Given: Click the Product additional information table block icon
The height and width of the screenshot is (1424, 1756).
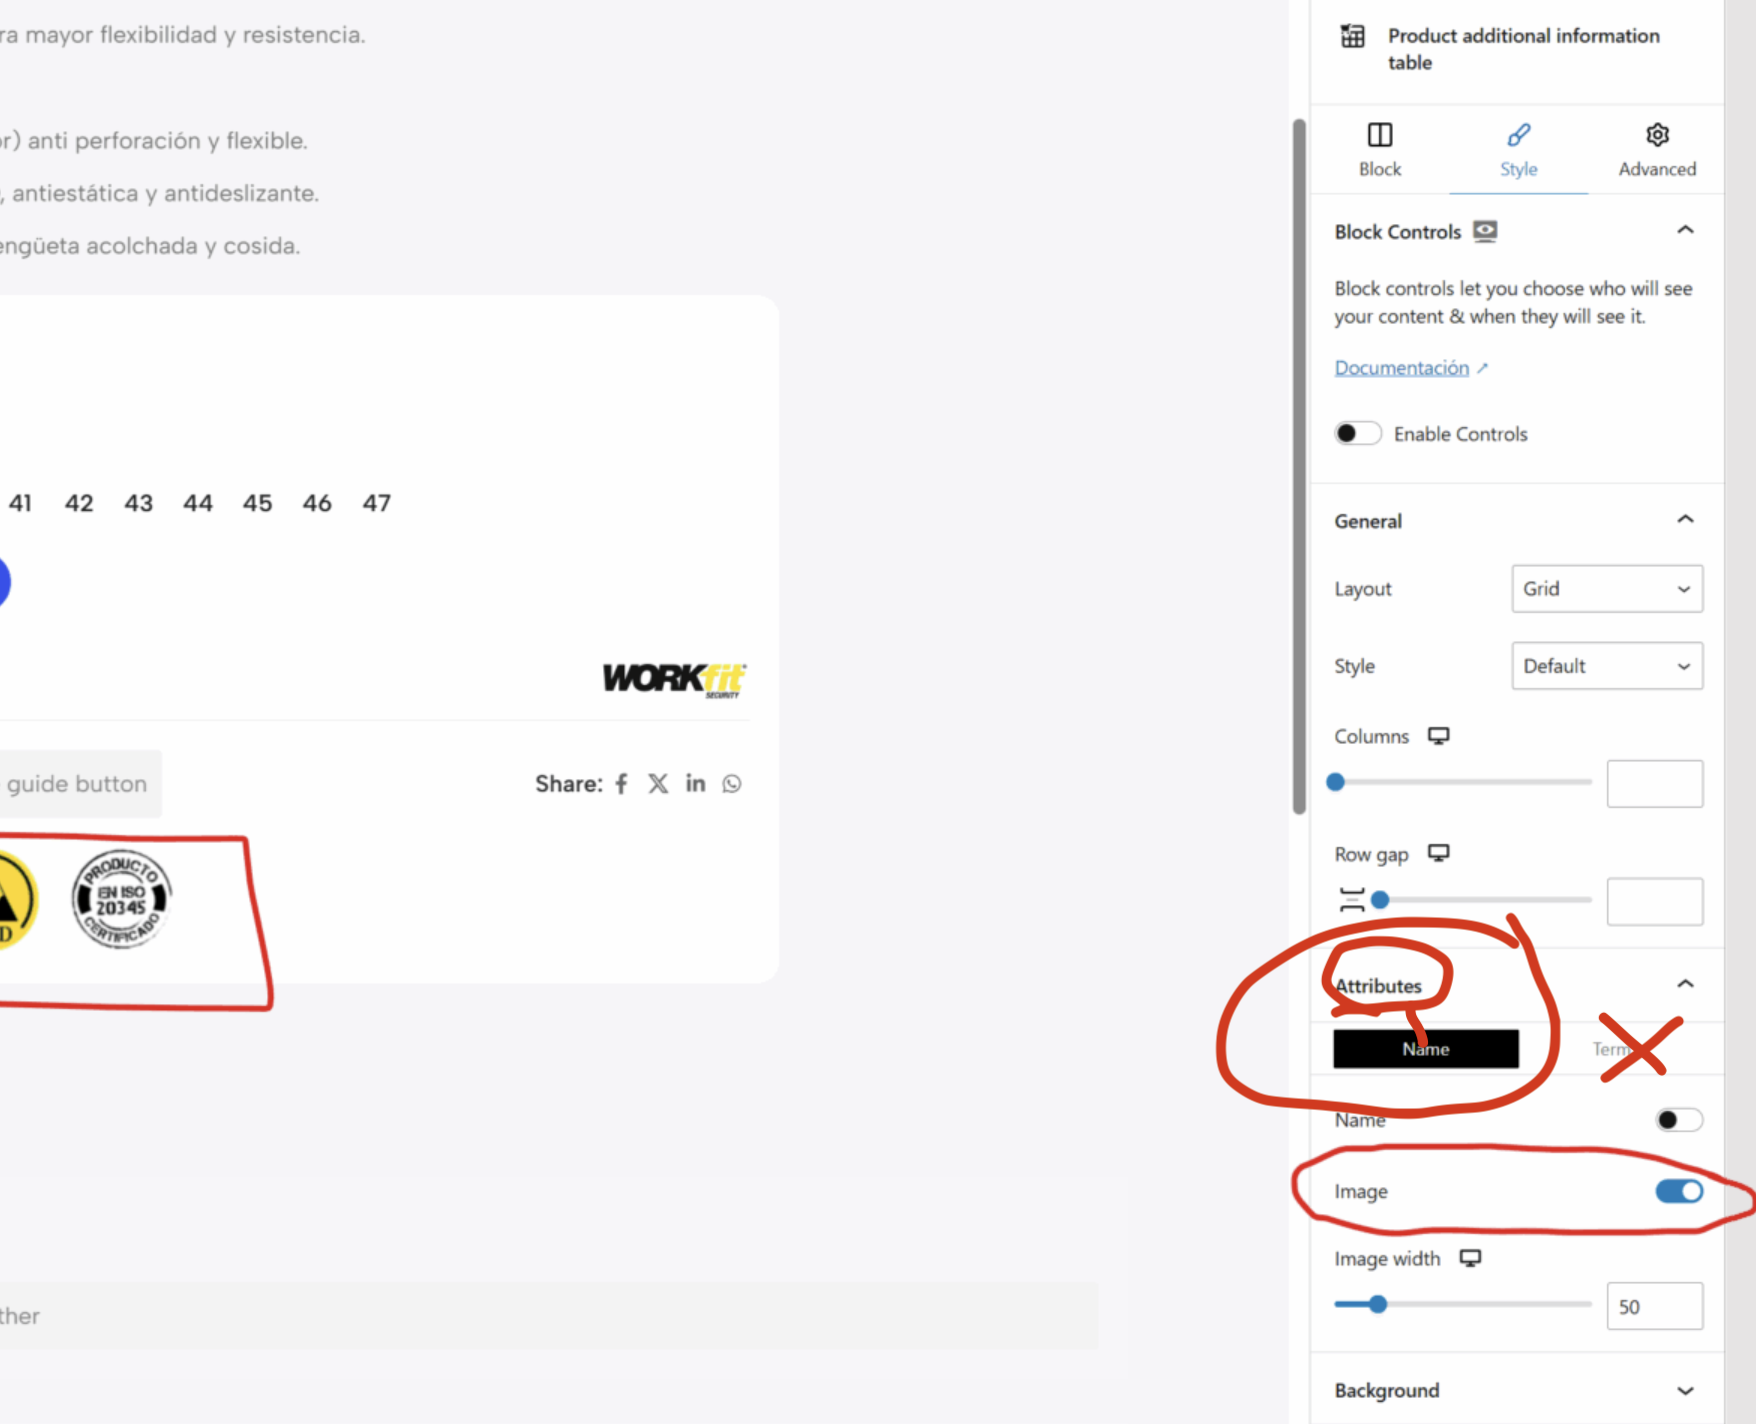Looking at the screenshot, I should coord(1352,37).
